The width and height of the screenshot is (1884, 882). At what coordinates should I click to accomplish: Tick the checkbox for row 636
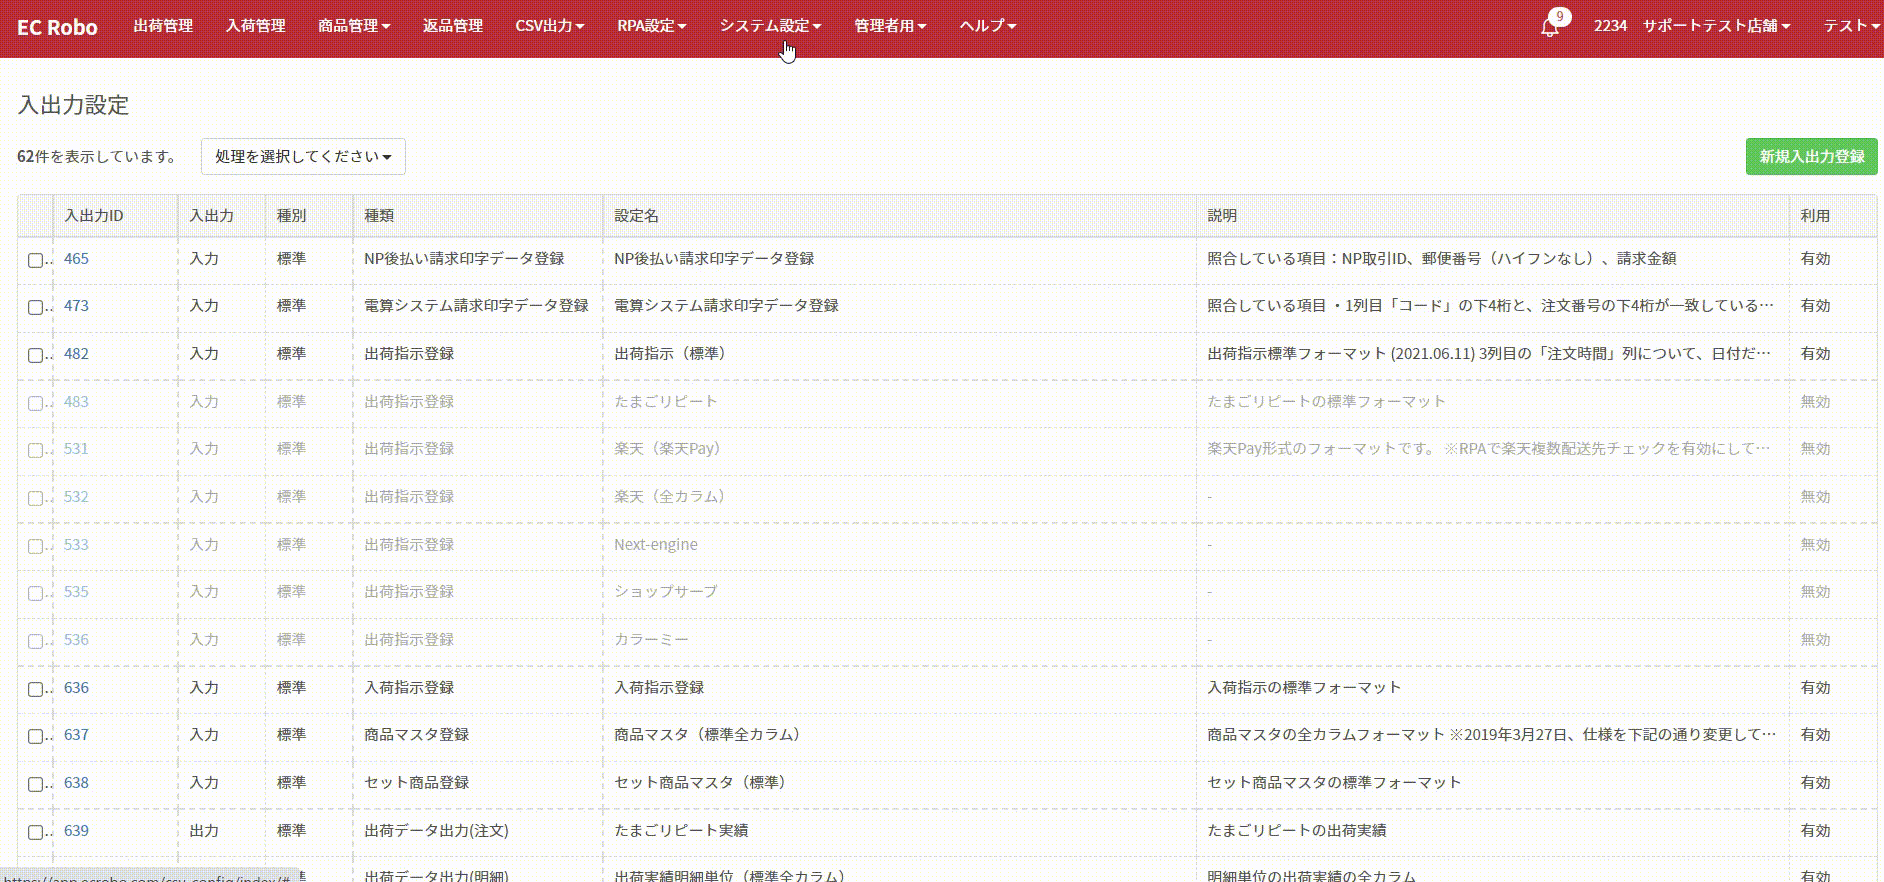pos(35,689)
